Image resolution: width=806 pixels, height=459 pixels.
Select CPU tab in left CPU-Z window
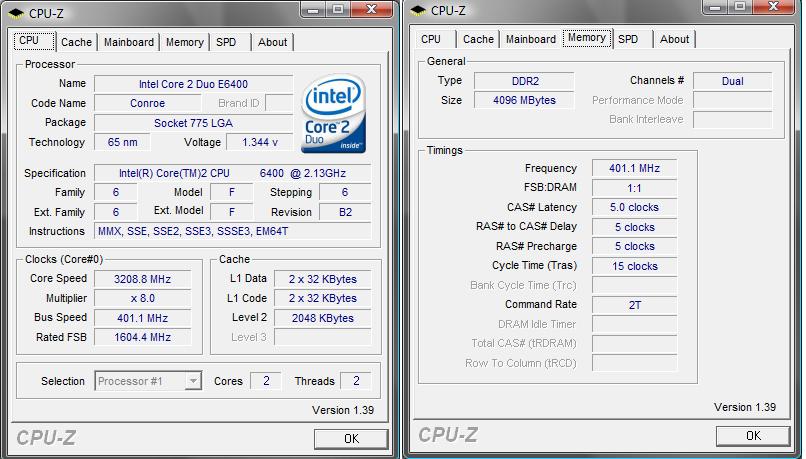pos(34,41)
